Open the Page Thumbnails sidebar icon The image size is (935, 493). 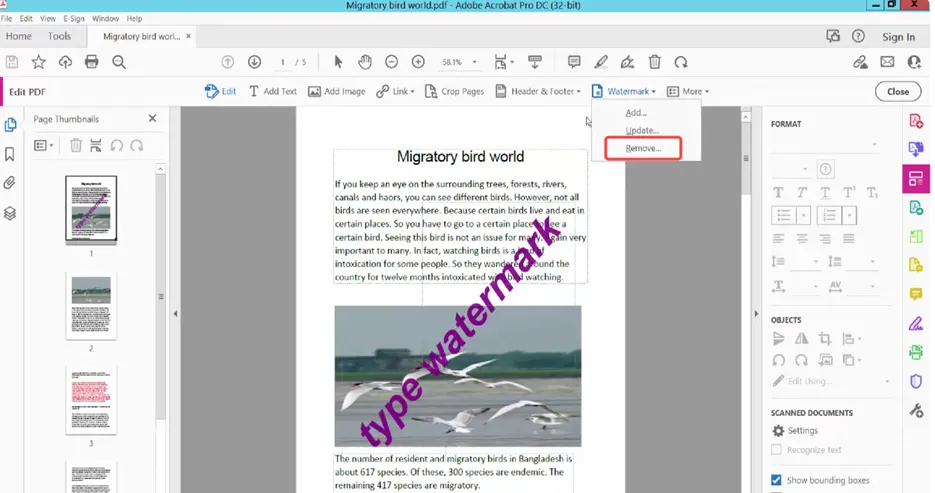(x=10, y=125)
